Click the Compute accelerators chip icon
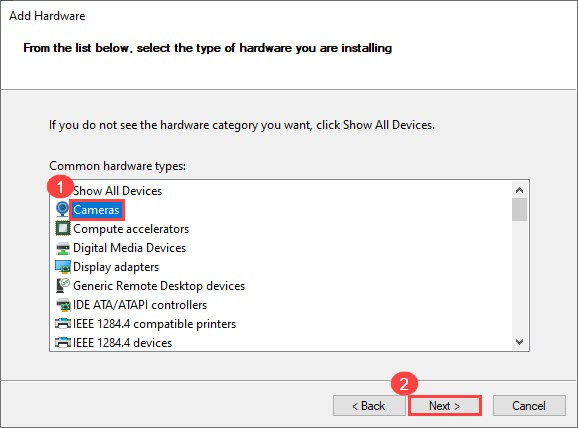Image resolution: width=578 pixels, height=428 pixels. [x=63, y=229]
